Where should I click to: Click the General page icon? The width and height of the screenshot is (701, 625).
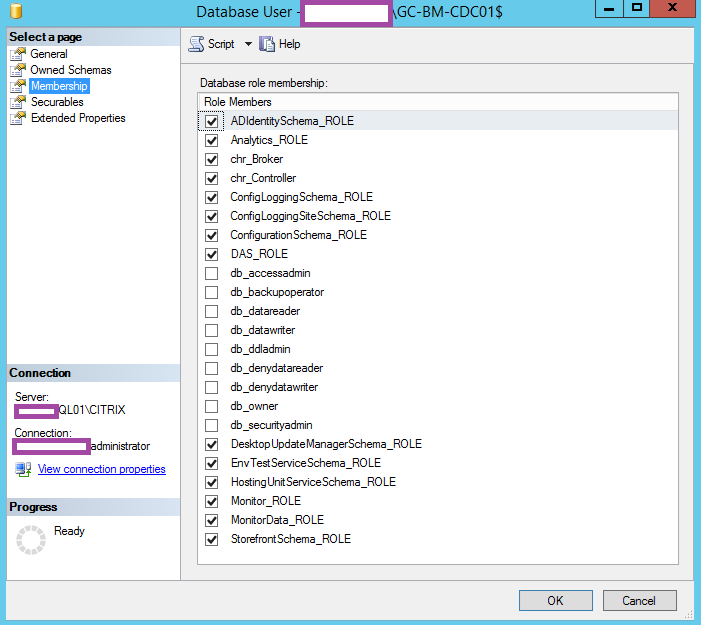[18, 54]
